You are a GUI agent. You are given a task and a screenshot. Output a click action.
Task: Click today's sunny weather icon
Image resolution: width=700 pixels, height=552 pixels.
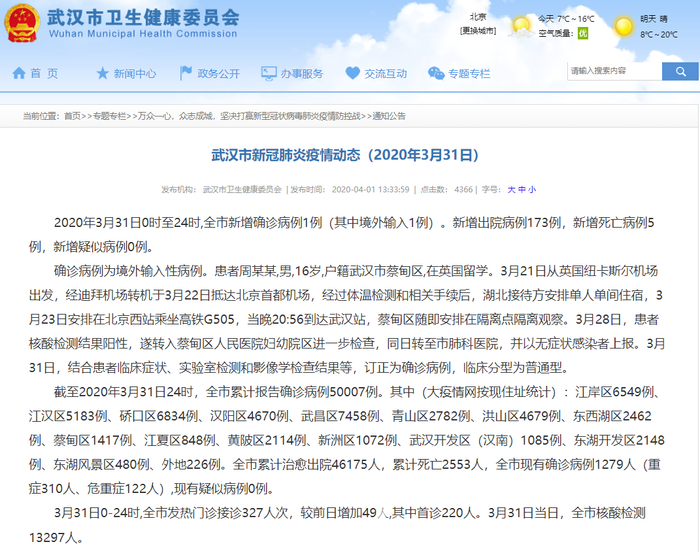521,26
